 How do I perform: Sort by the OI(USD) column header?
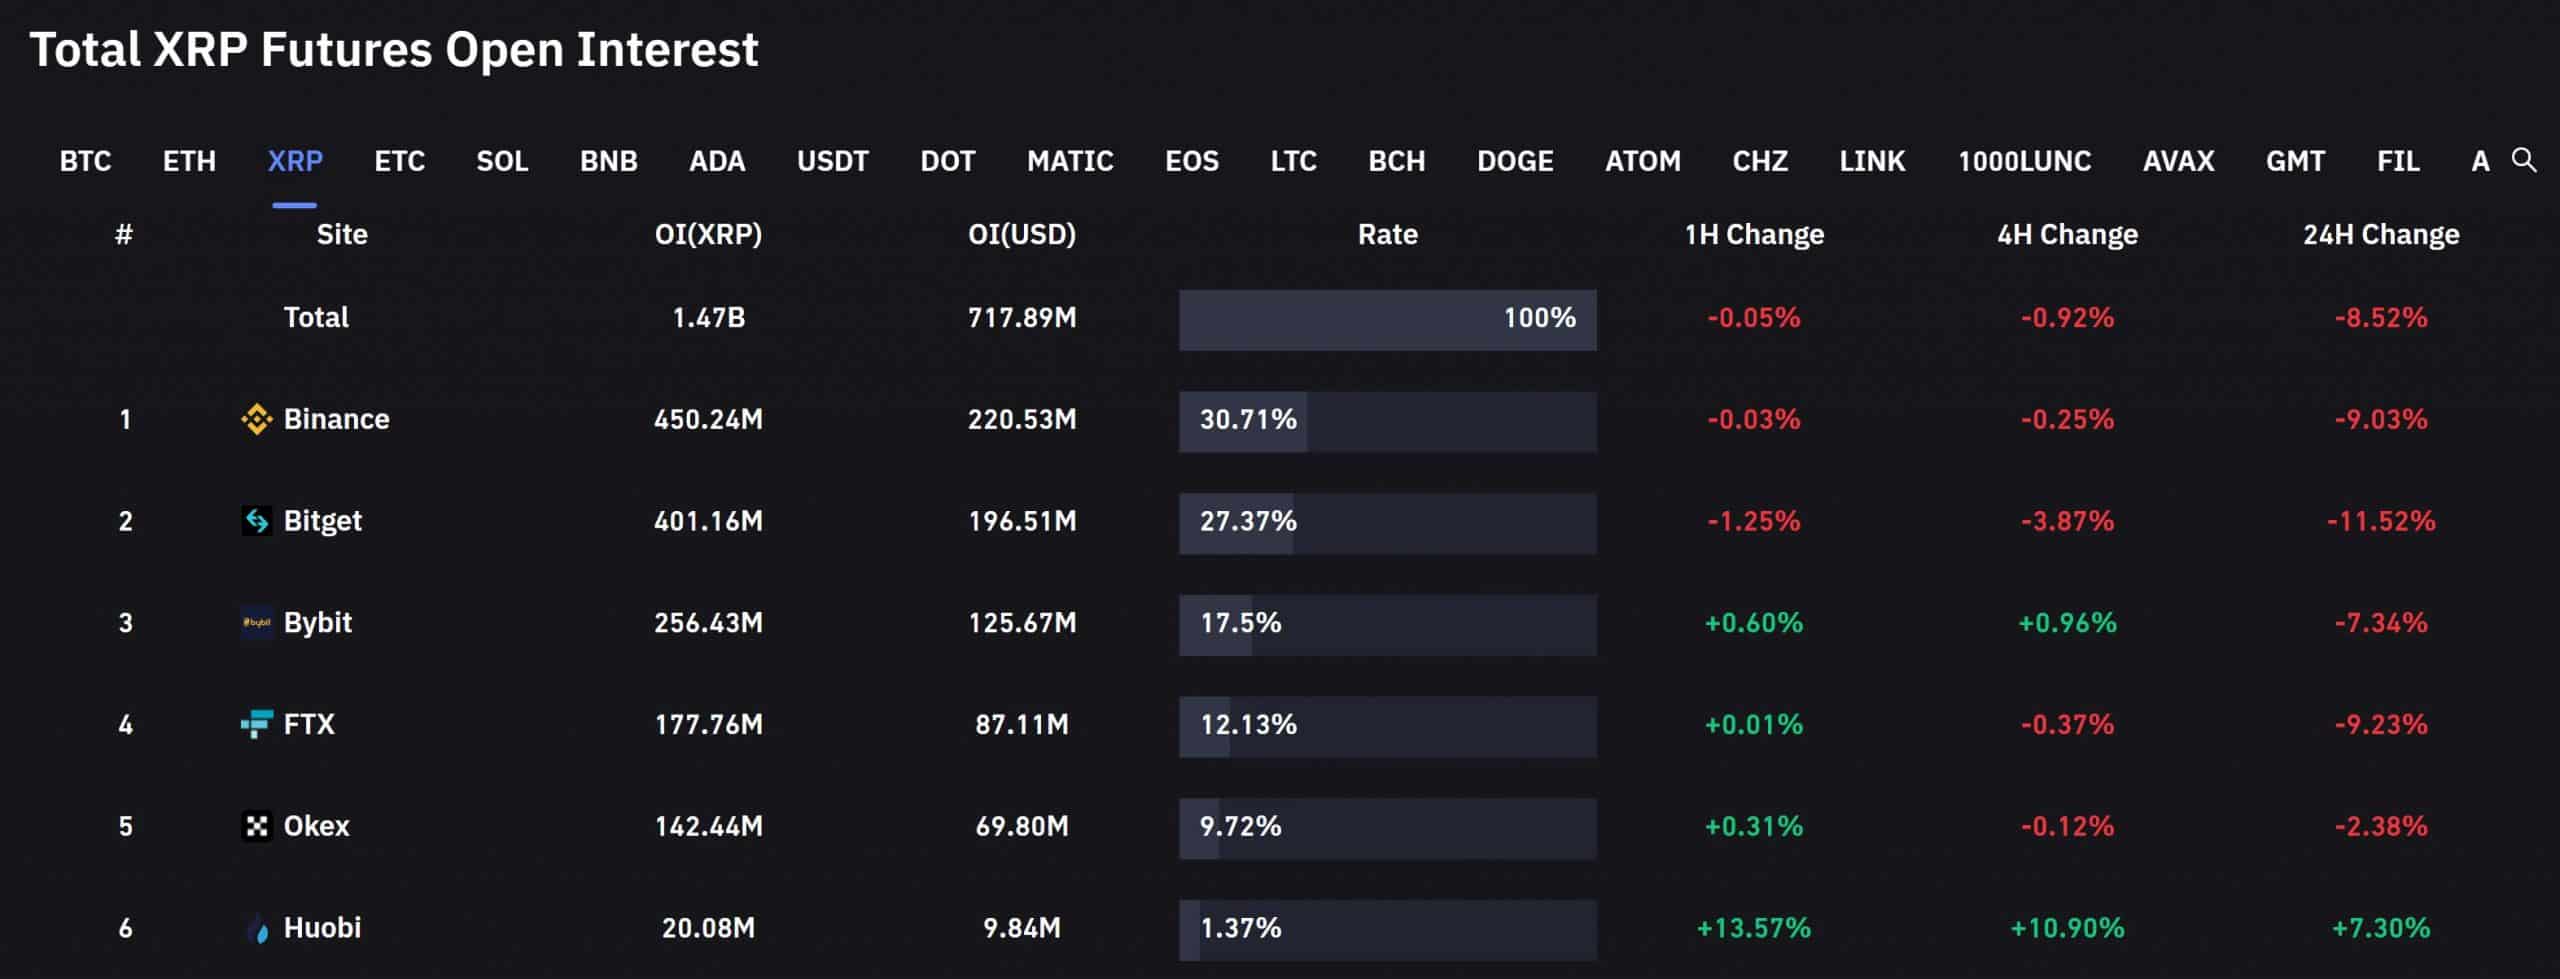tap(1022, 234)
